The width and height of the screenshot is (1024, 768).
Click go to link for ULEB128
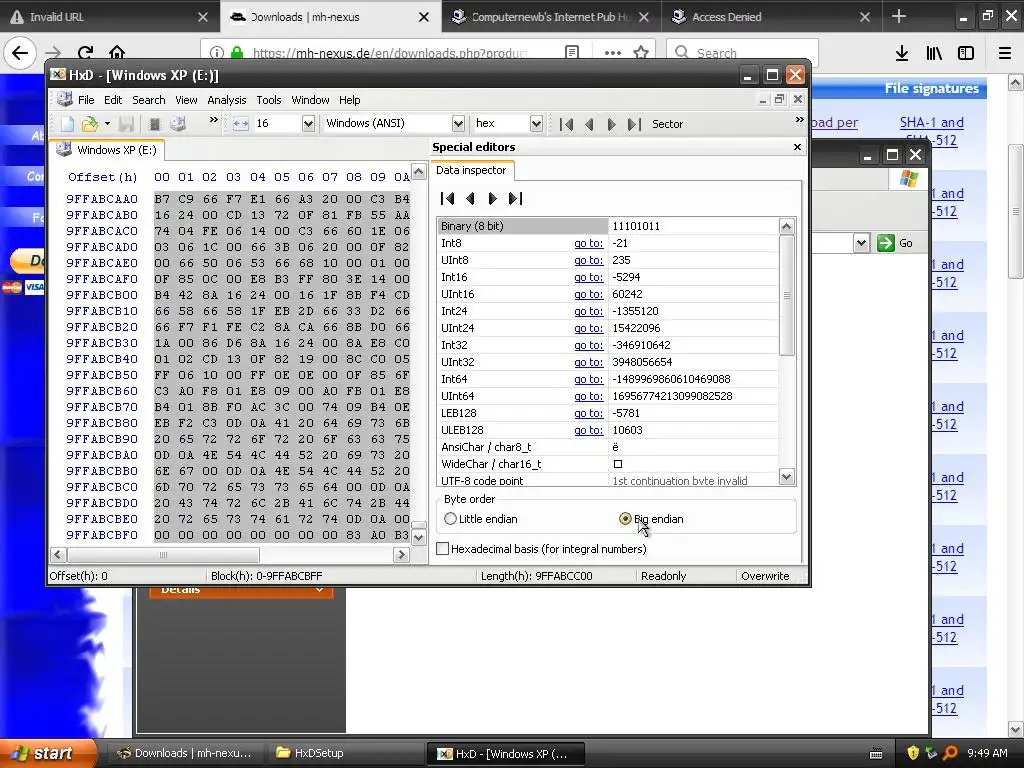(588, 430)
